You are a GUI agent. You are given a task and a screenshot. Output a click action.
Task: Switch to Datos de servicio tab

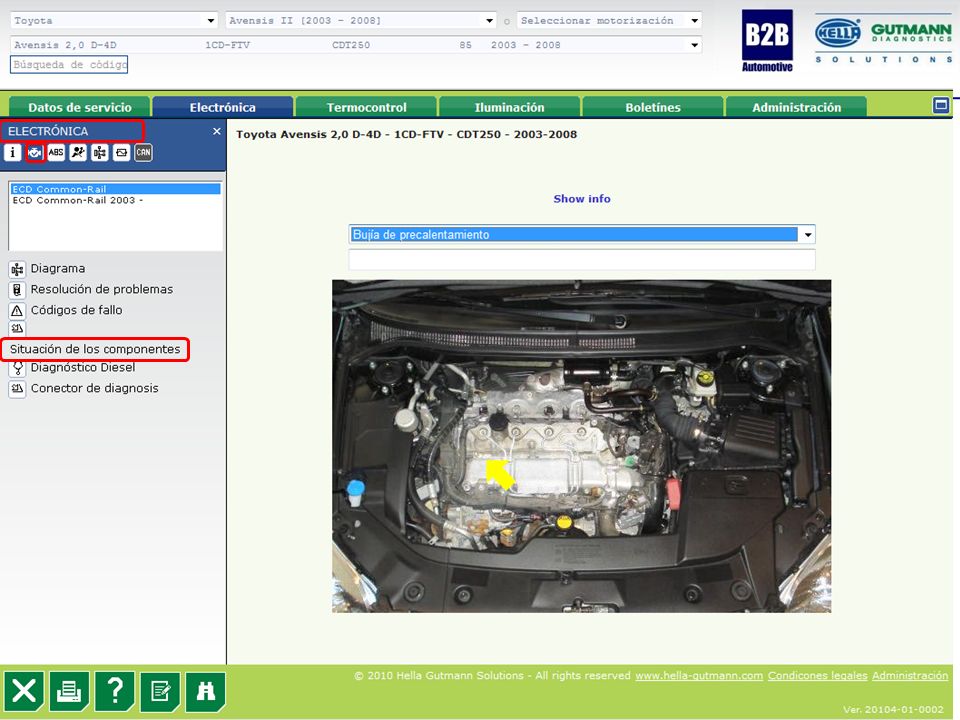pyautogui.click(x=80, y=107)
